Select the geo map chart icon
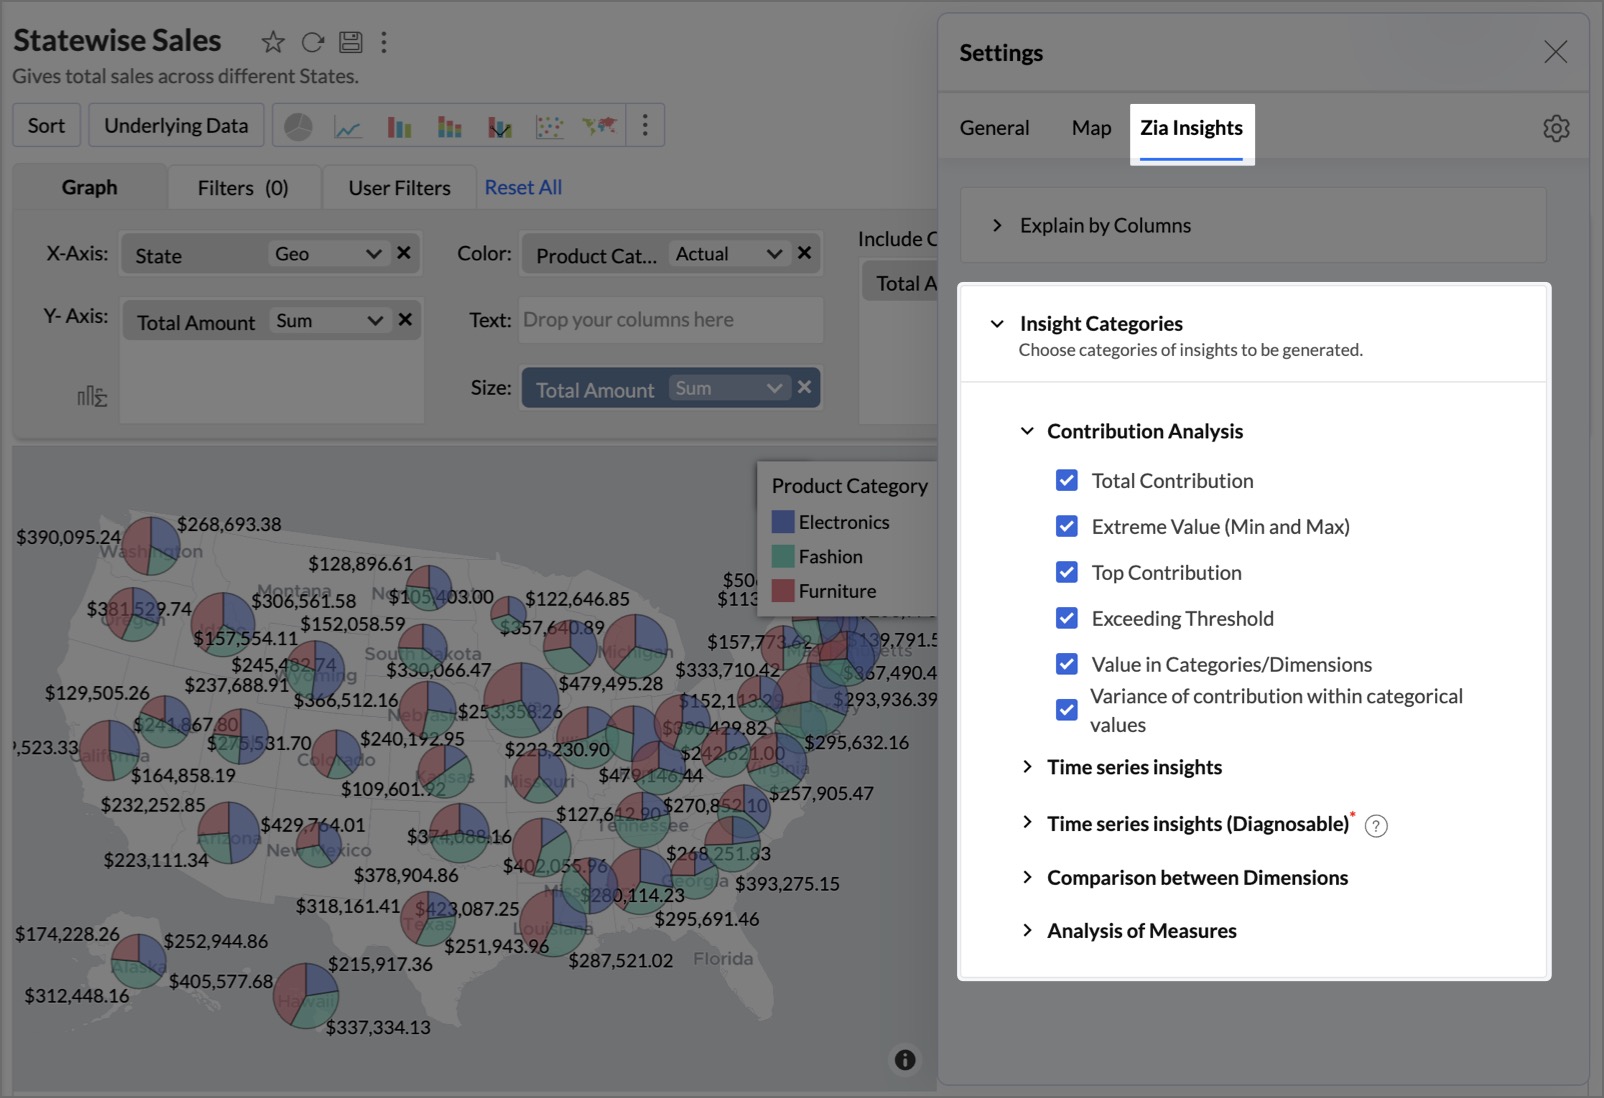Screen dimensions: 1604x1098 [599, 126]
